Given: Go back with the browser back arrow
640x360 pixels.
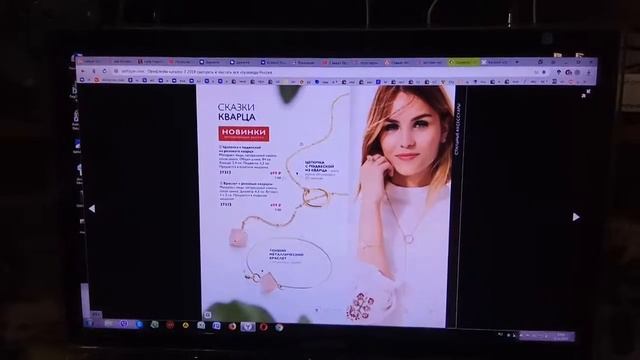Looking at the screenshot, I should click(x=83, y=71).
